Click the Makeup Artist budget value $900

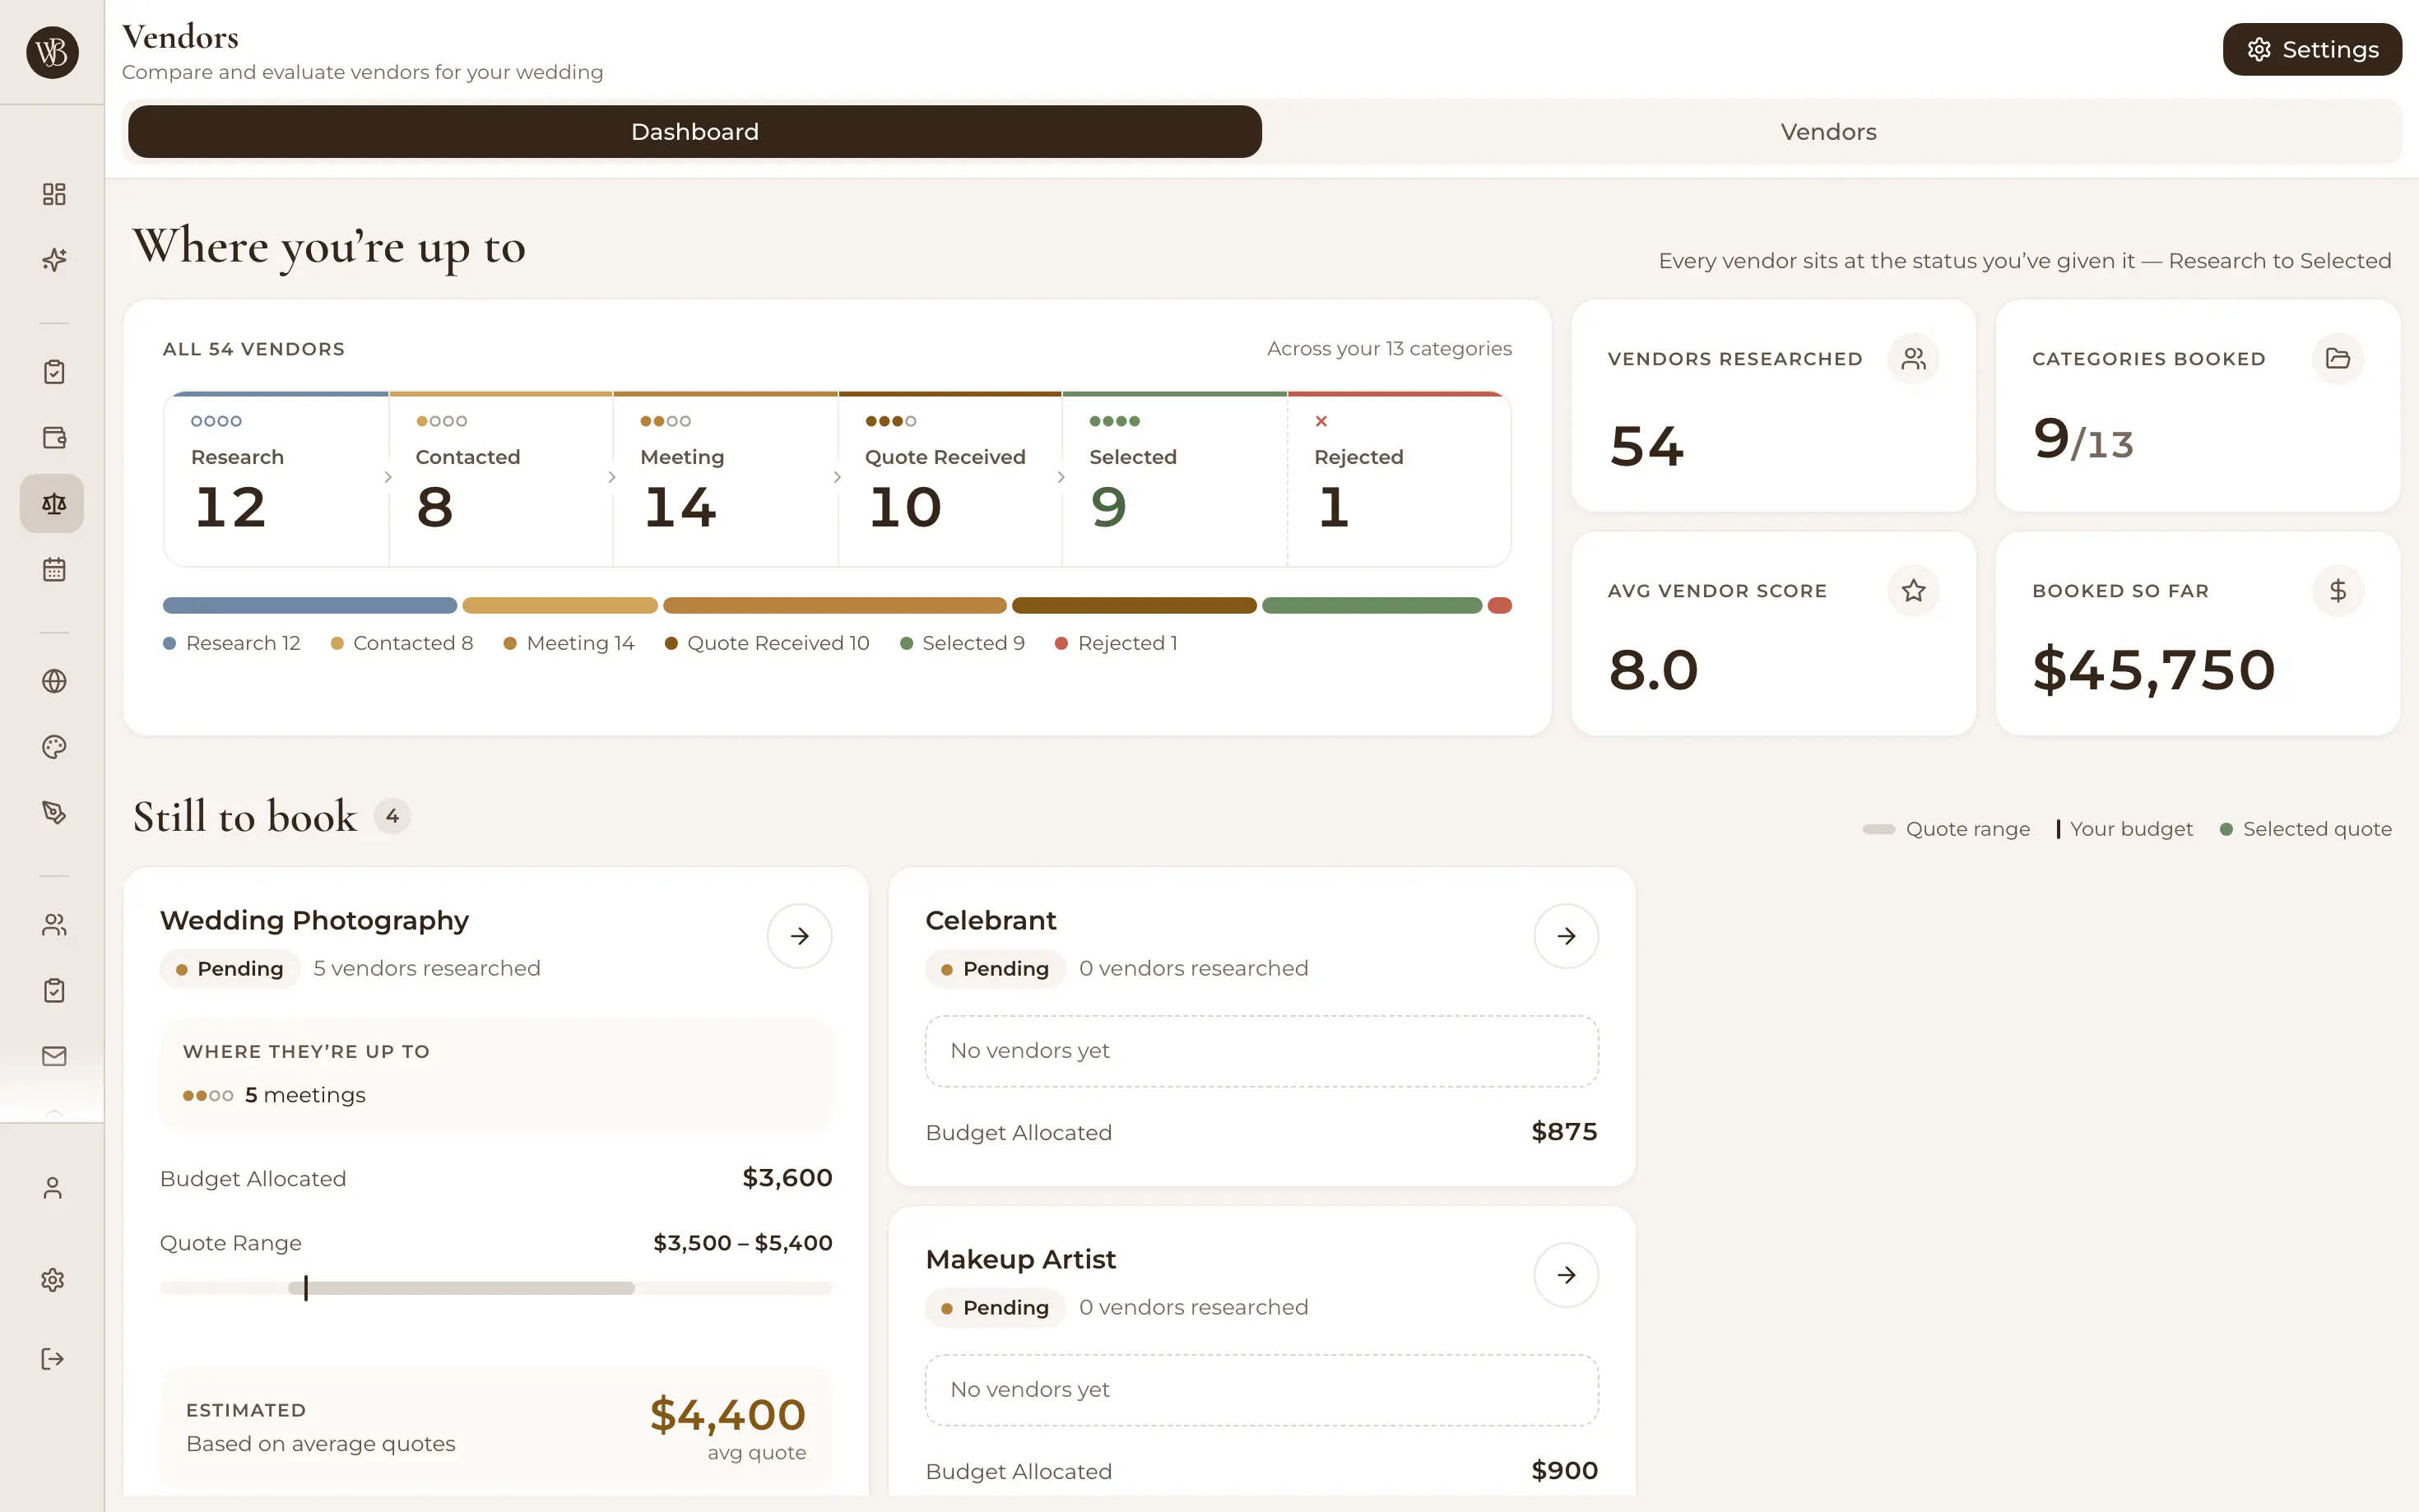pyautogui.click(x=1564, y=1471)
